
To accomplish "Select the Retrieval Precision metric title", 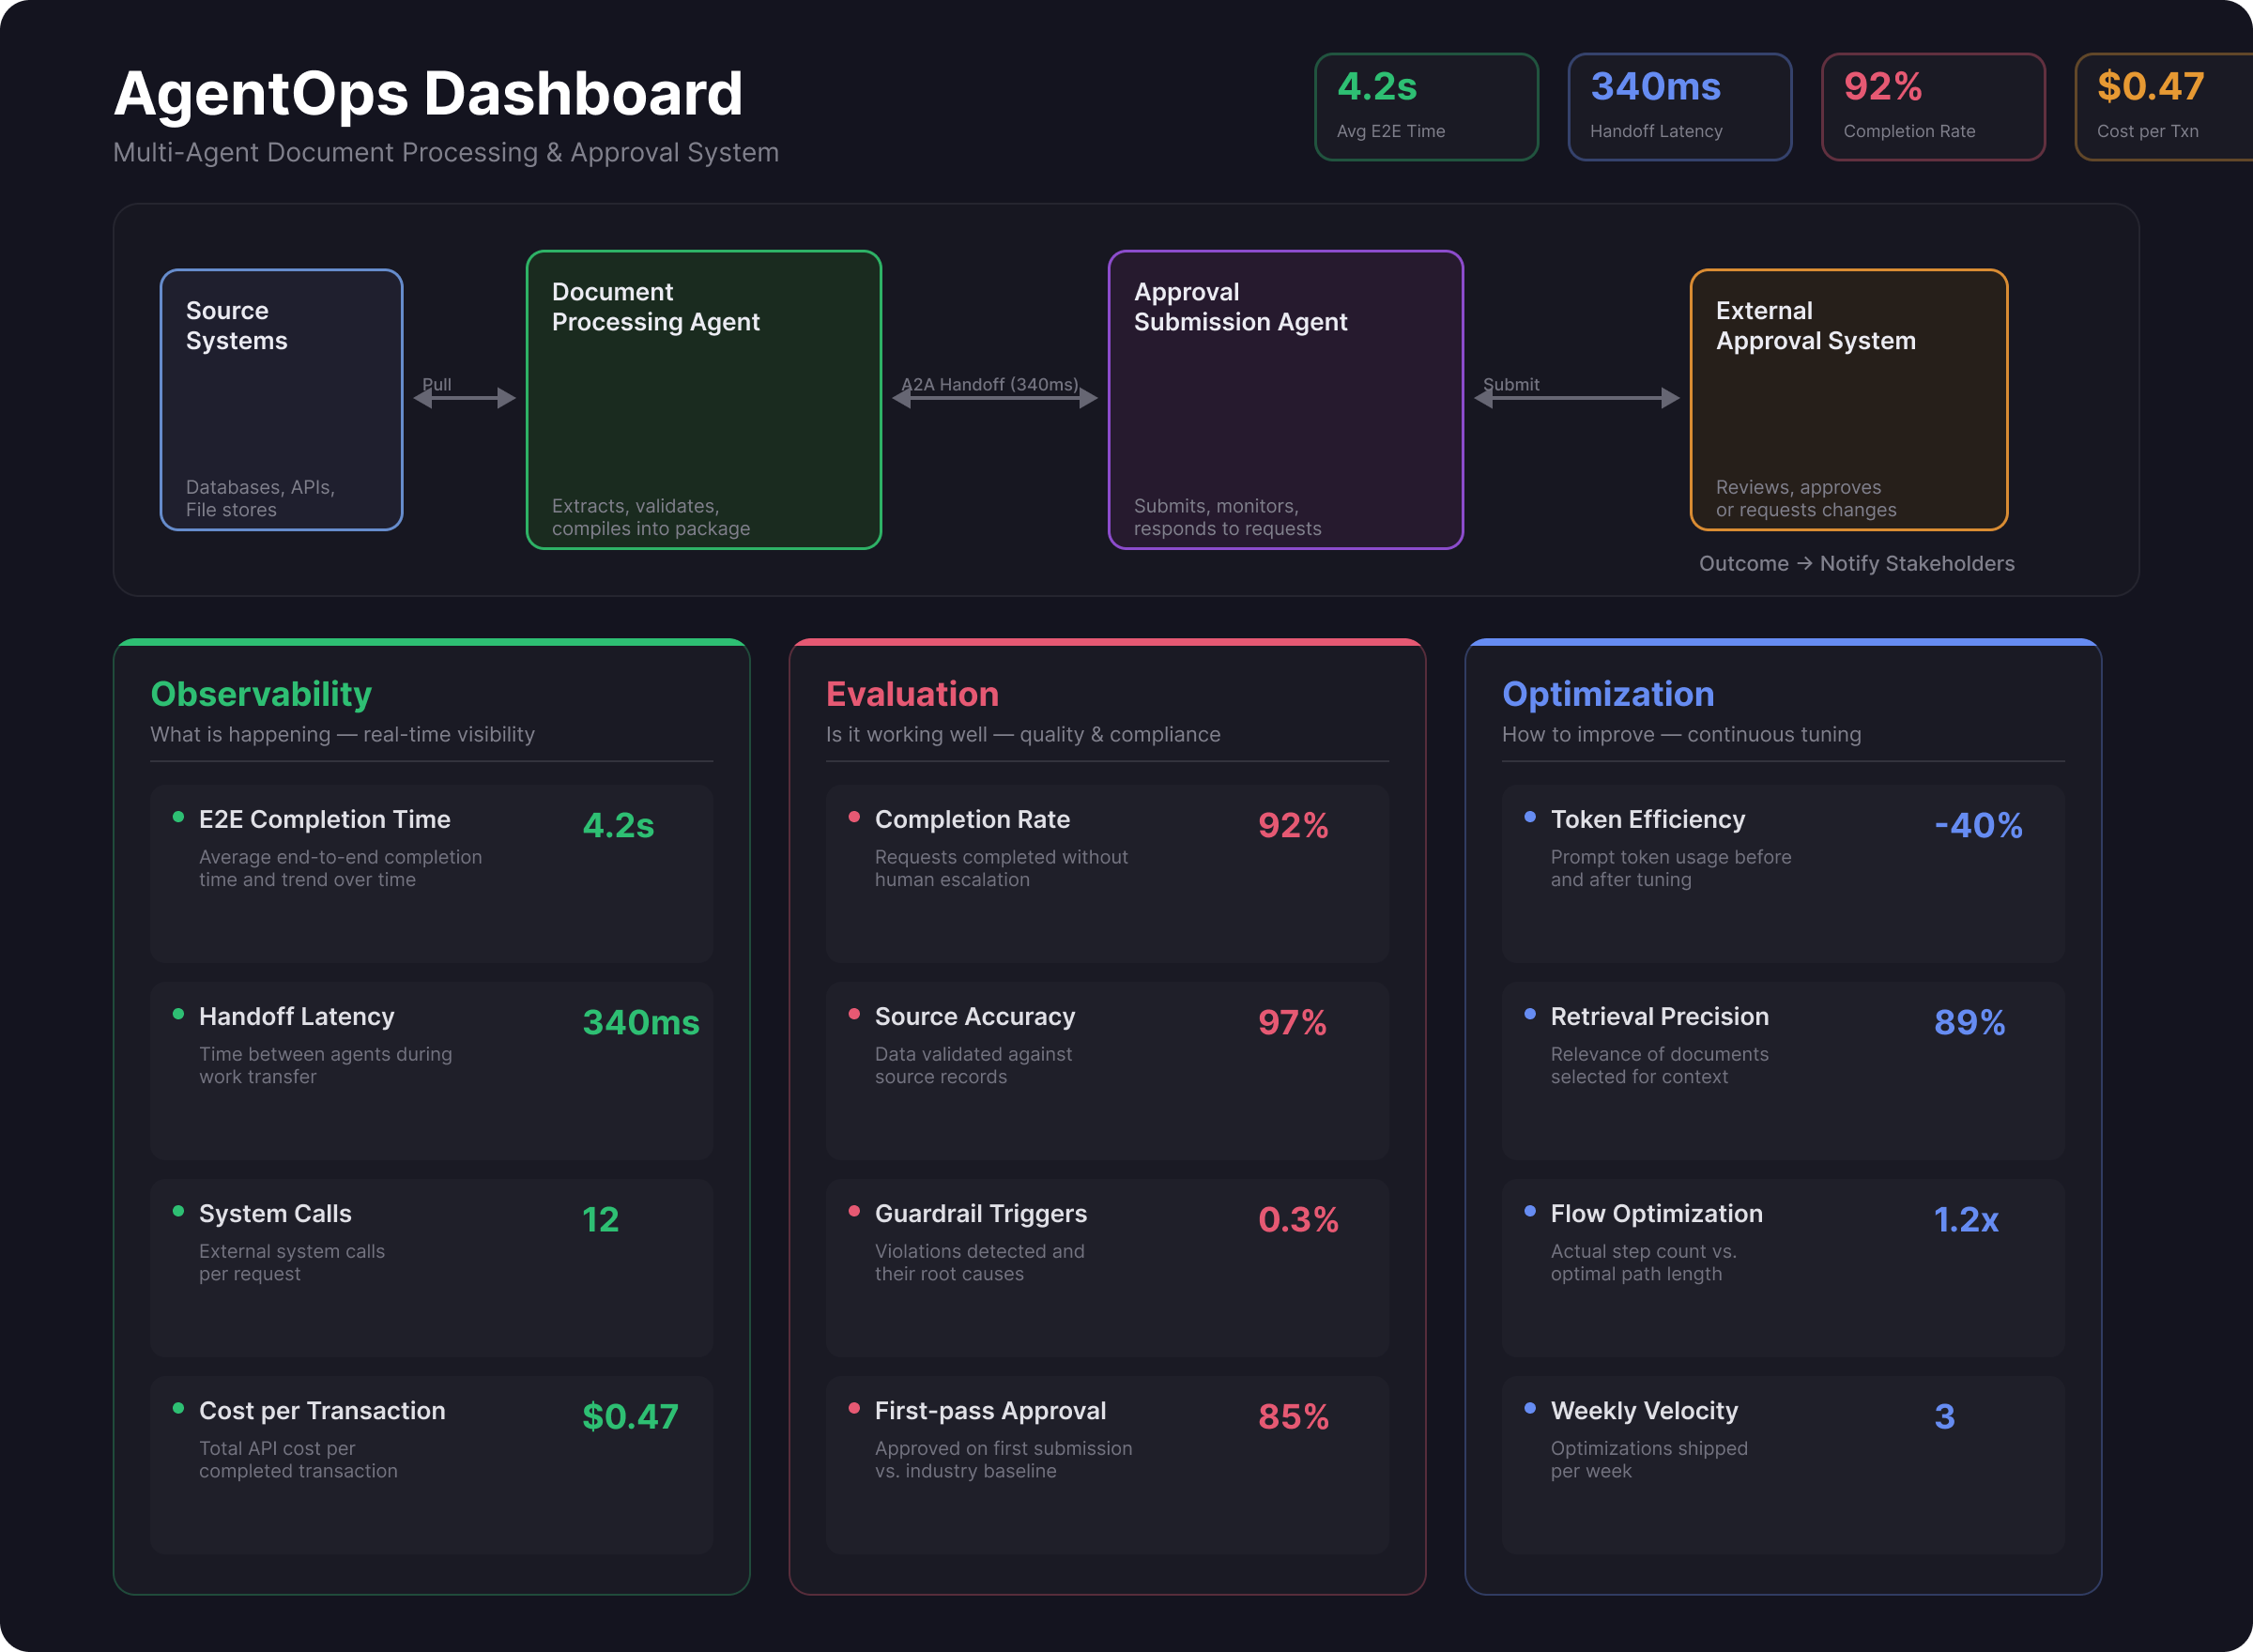I will click(x=1660, y=1016).
